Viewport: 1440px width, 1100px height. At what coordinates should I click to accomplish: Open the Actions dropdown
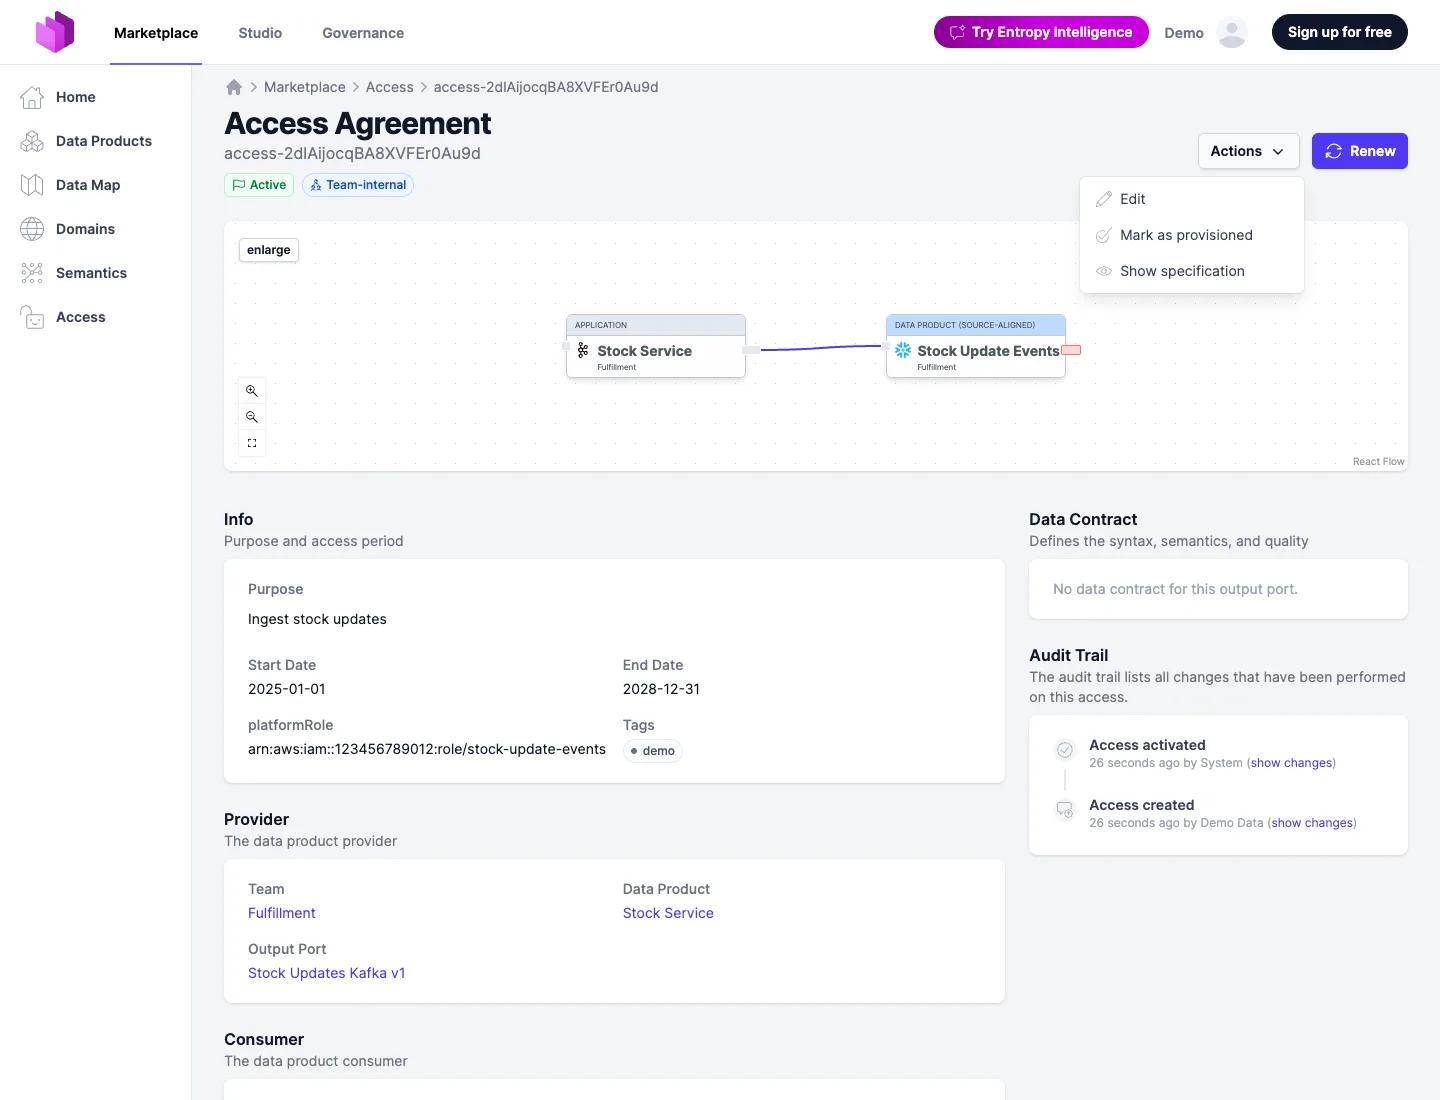(1249, 151)
